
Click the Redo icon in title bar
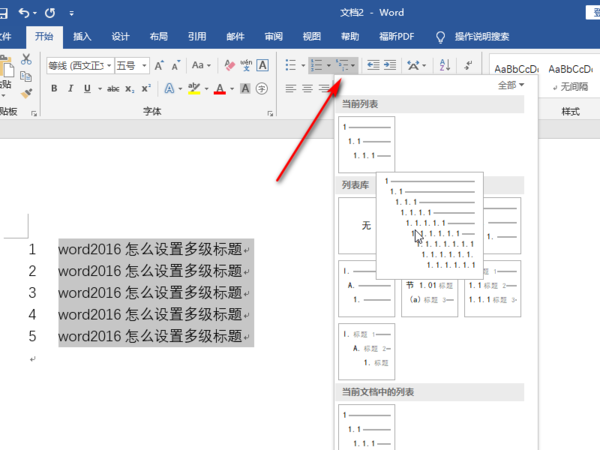point(50,13)
